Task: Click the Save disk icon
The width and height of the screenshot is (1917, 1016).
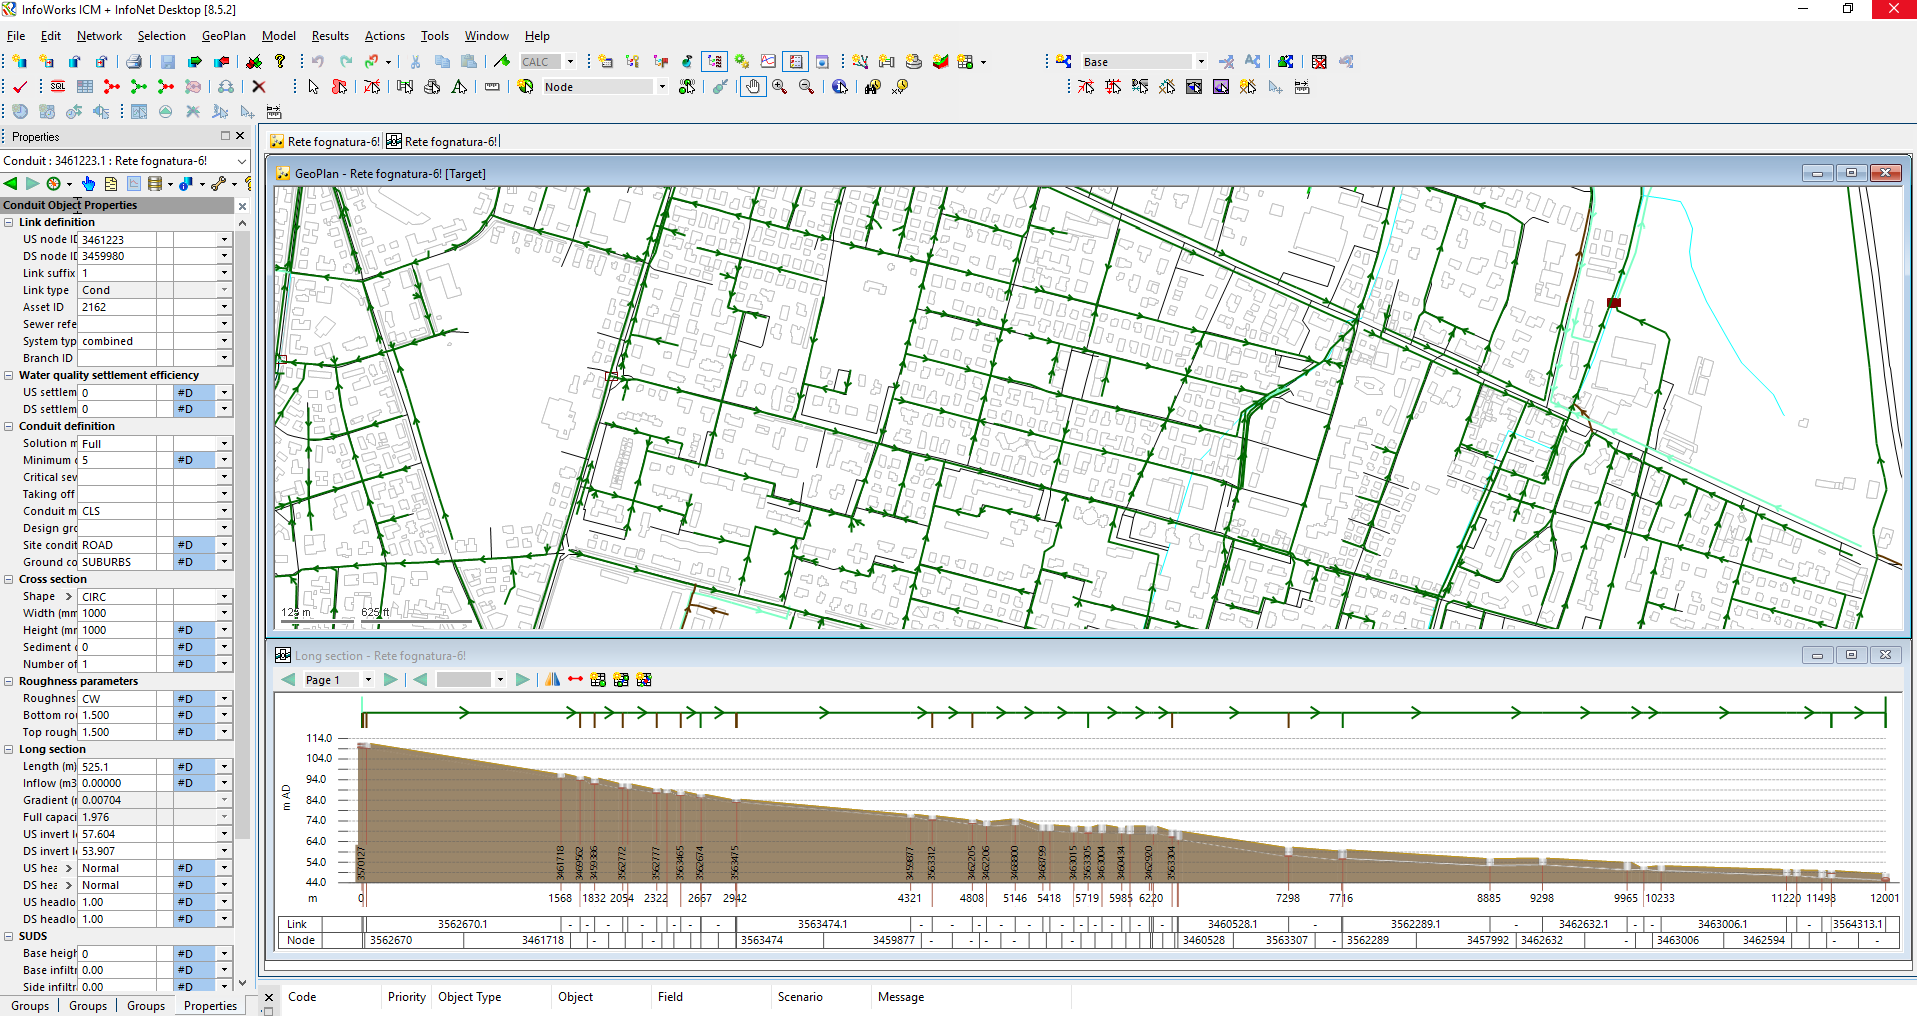Action: 168,61
